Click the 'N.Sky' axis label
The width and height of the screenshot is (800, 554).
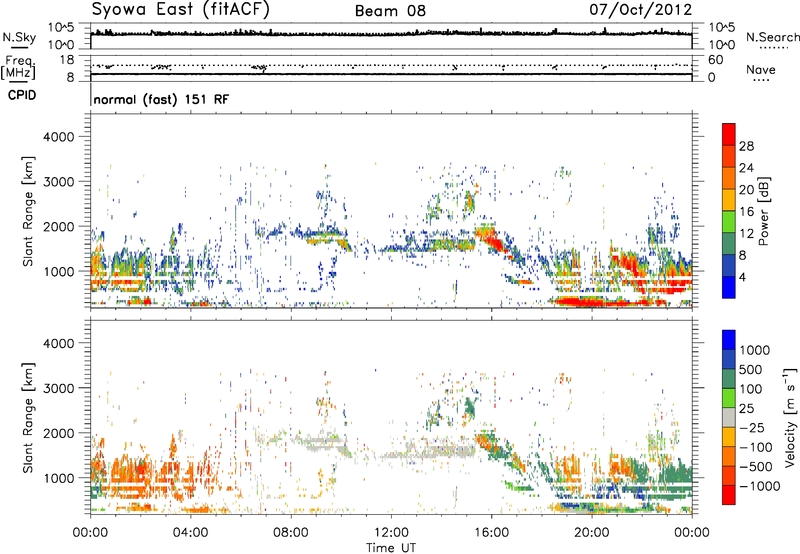coord(19,37)
